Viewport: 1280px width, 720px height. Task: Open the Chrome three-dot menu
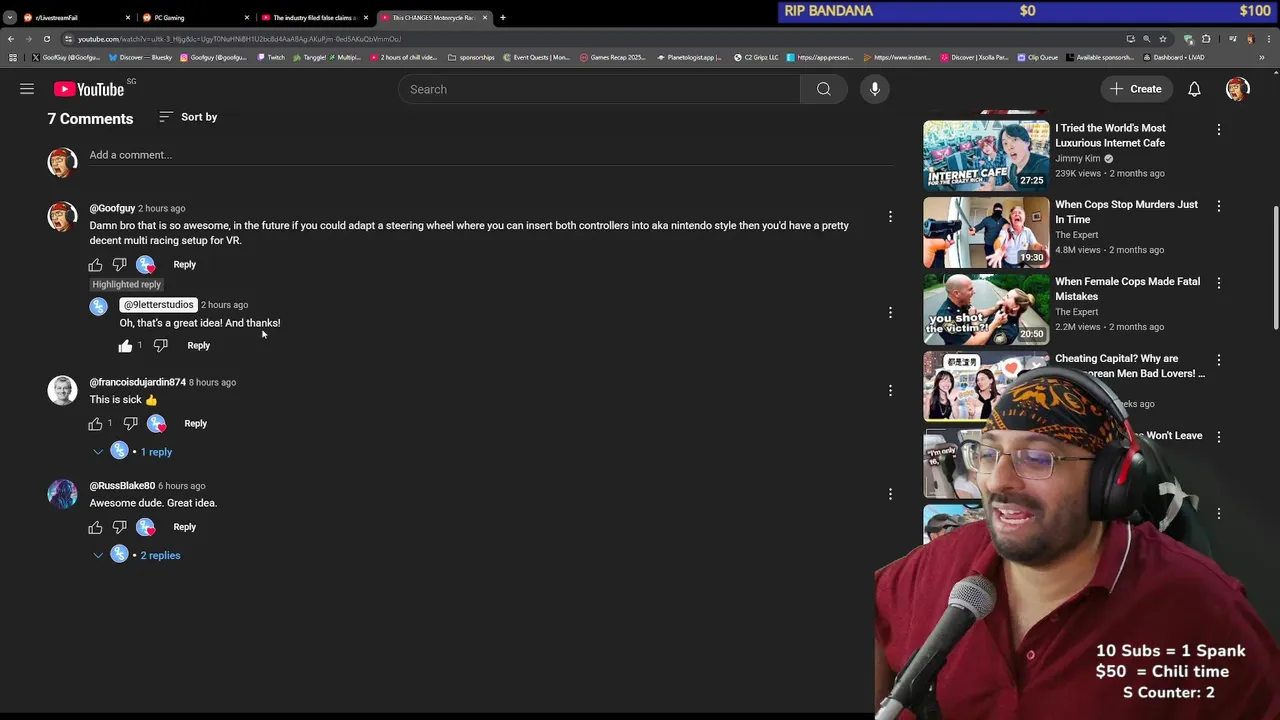click(x=1269, y=39)
